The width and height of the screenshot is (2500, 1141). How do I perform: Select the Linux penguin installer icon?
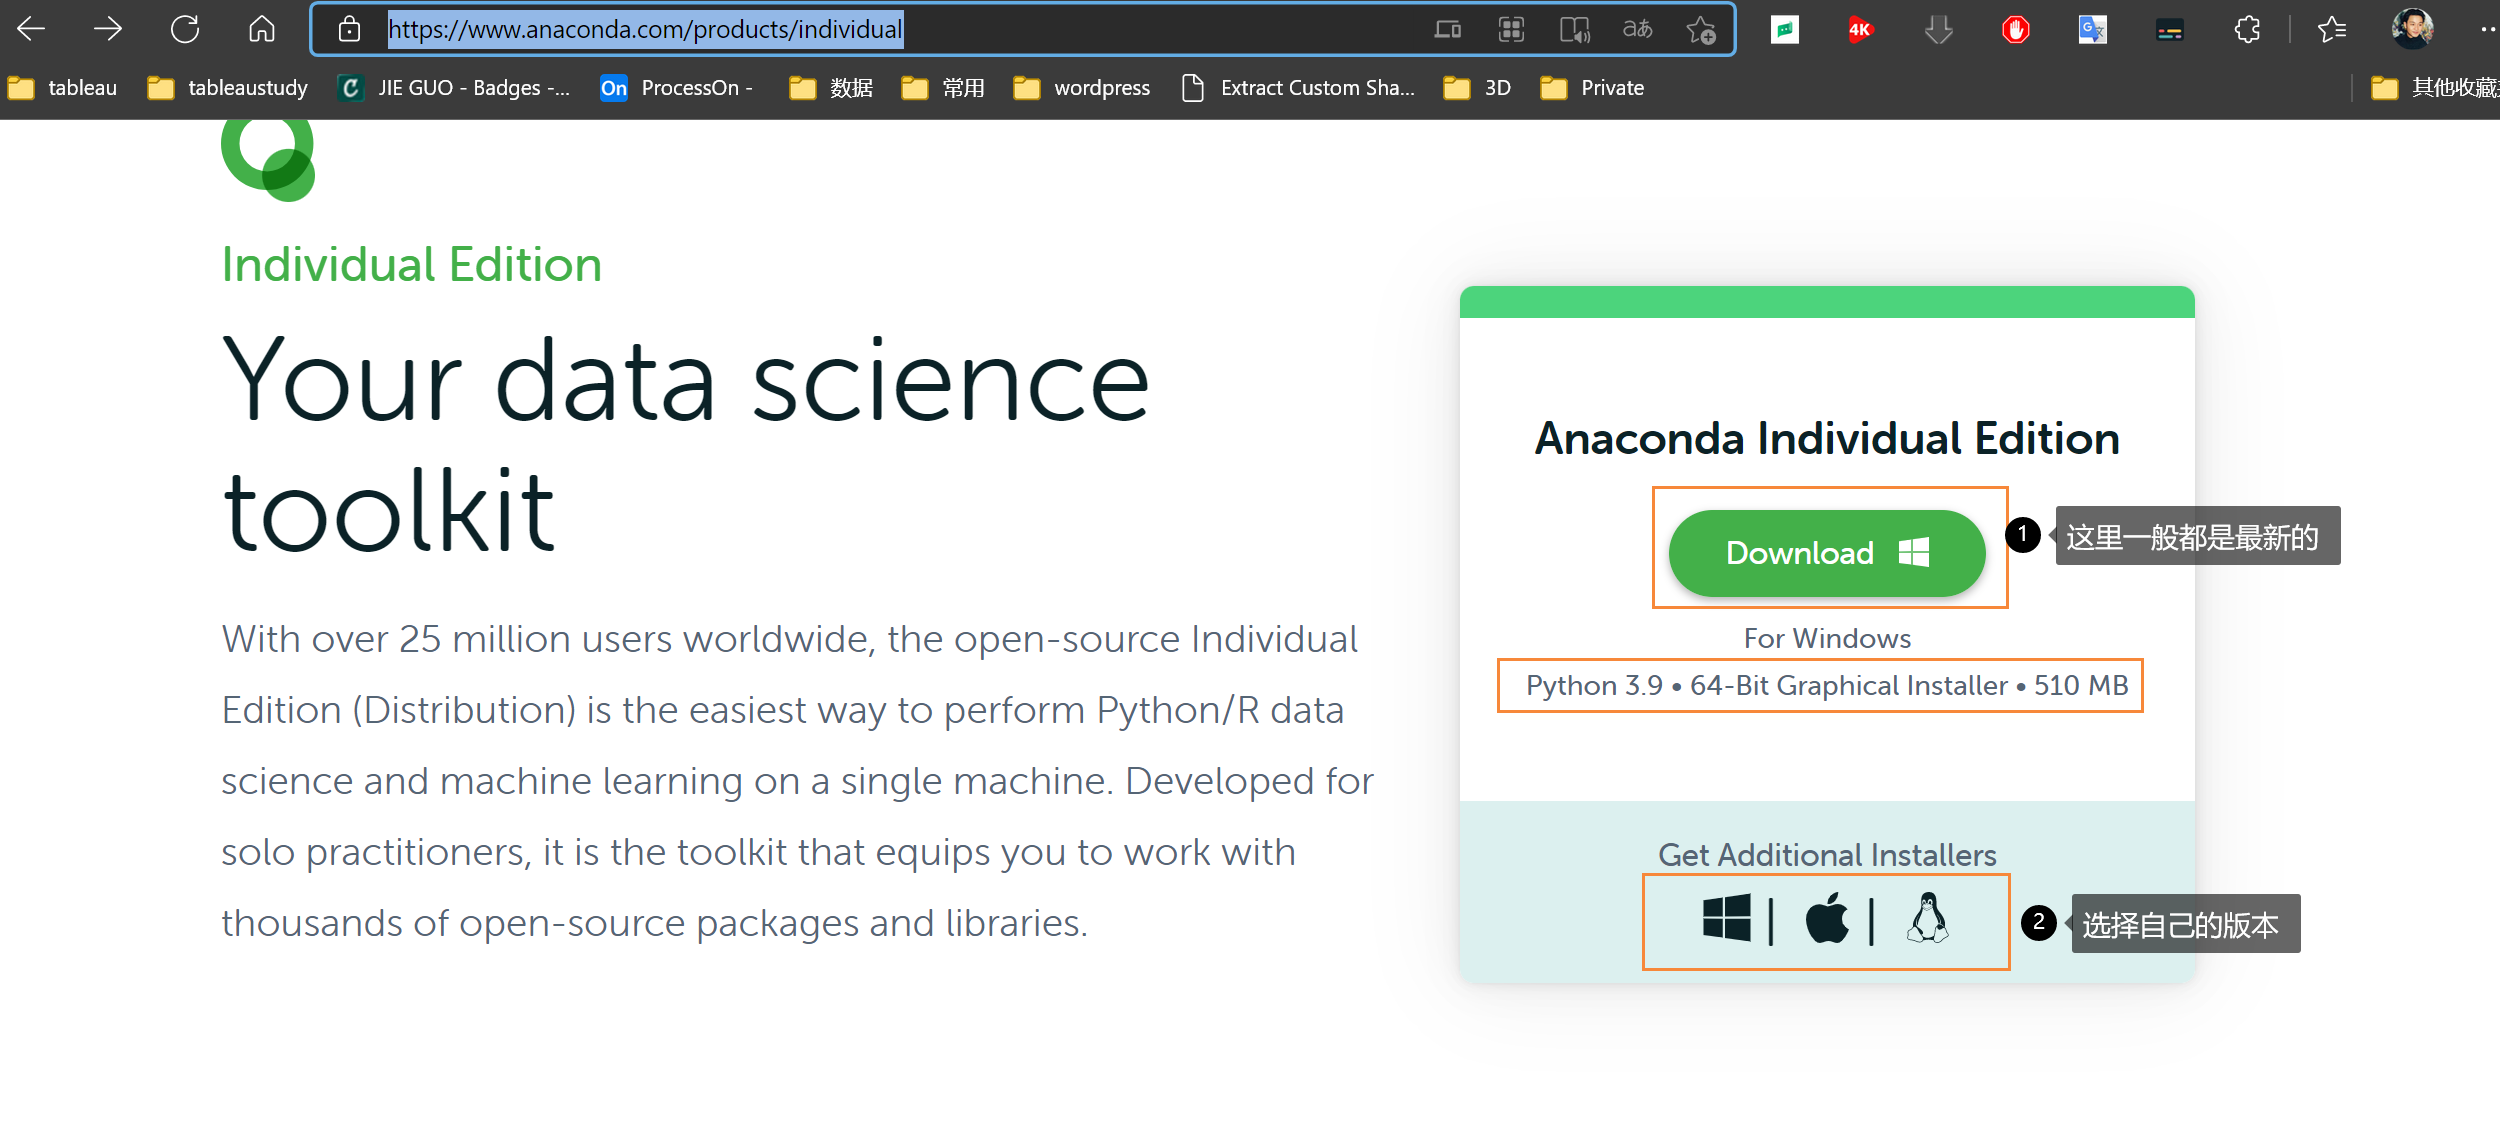click(x=1927, y=918)
